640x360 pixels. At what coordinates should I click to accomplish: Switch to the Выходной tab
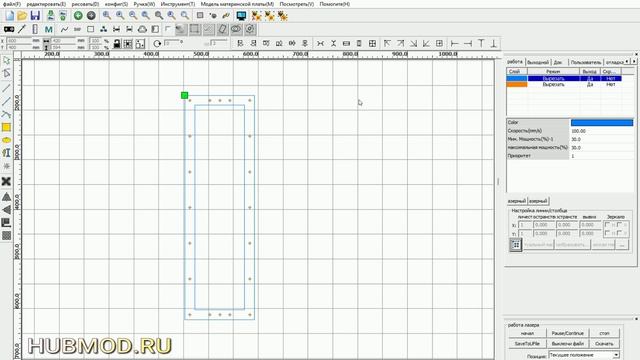coord(538,62)
